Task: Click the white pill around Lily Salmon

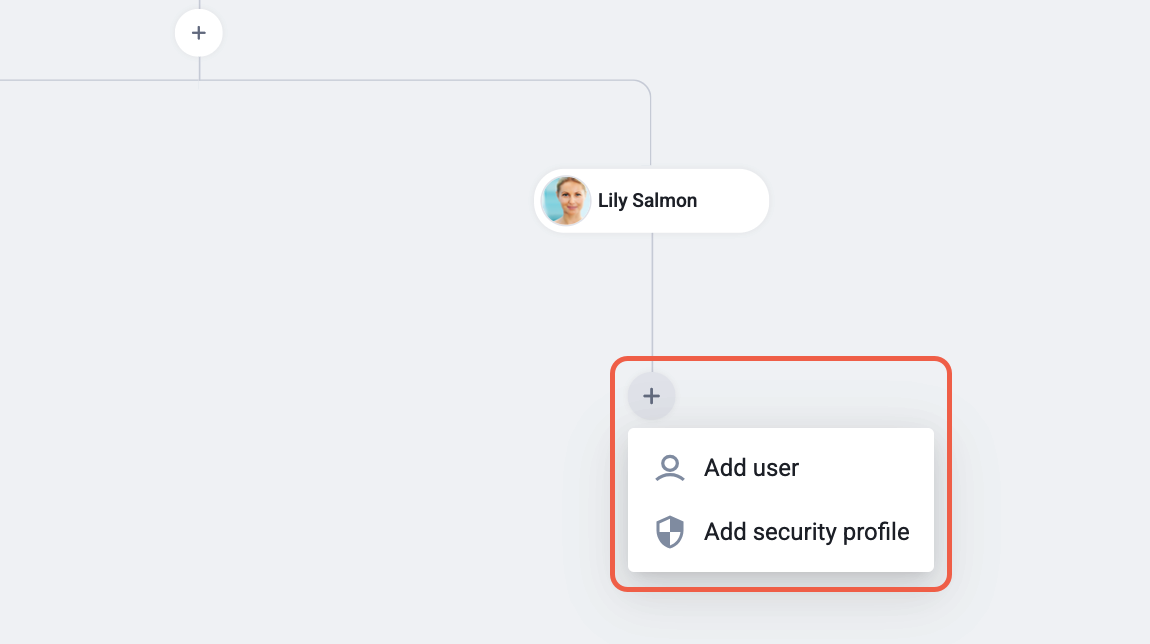Action: (651, 201)
